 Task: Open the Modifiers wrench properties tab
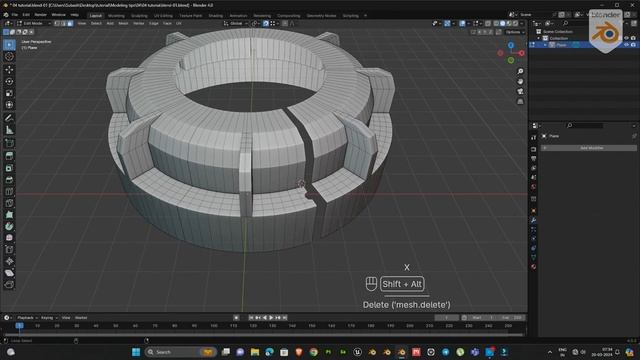click(x=533, y=220)
